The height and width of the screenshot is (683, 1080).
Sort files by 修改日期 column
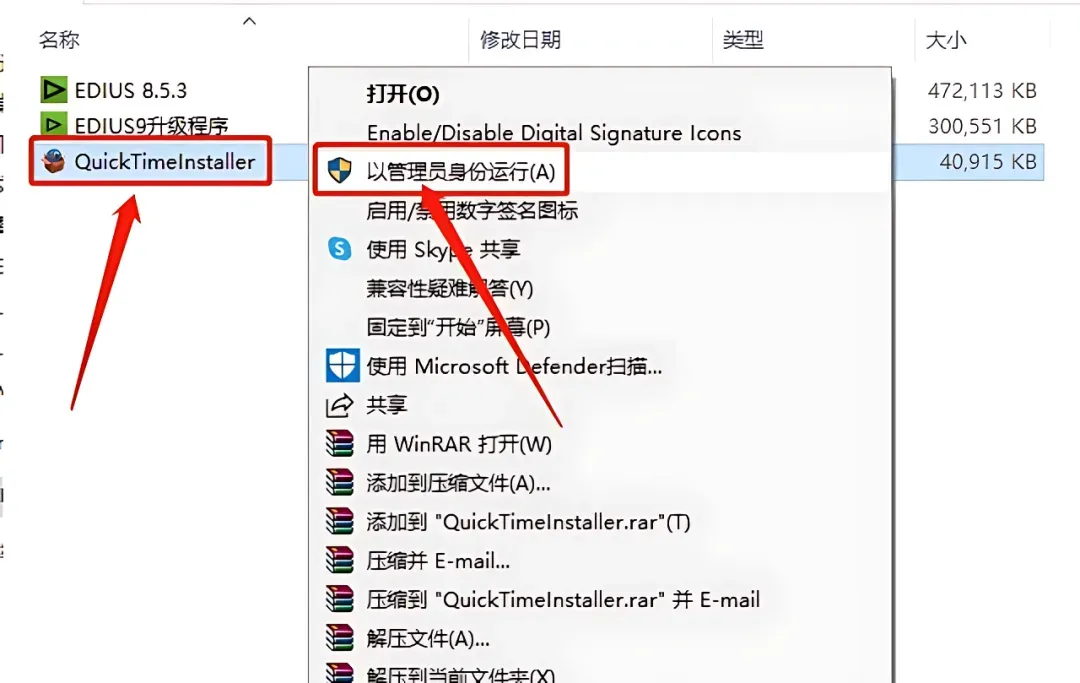521,40
